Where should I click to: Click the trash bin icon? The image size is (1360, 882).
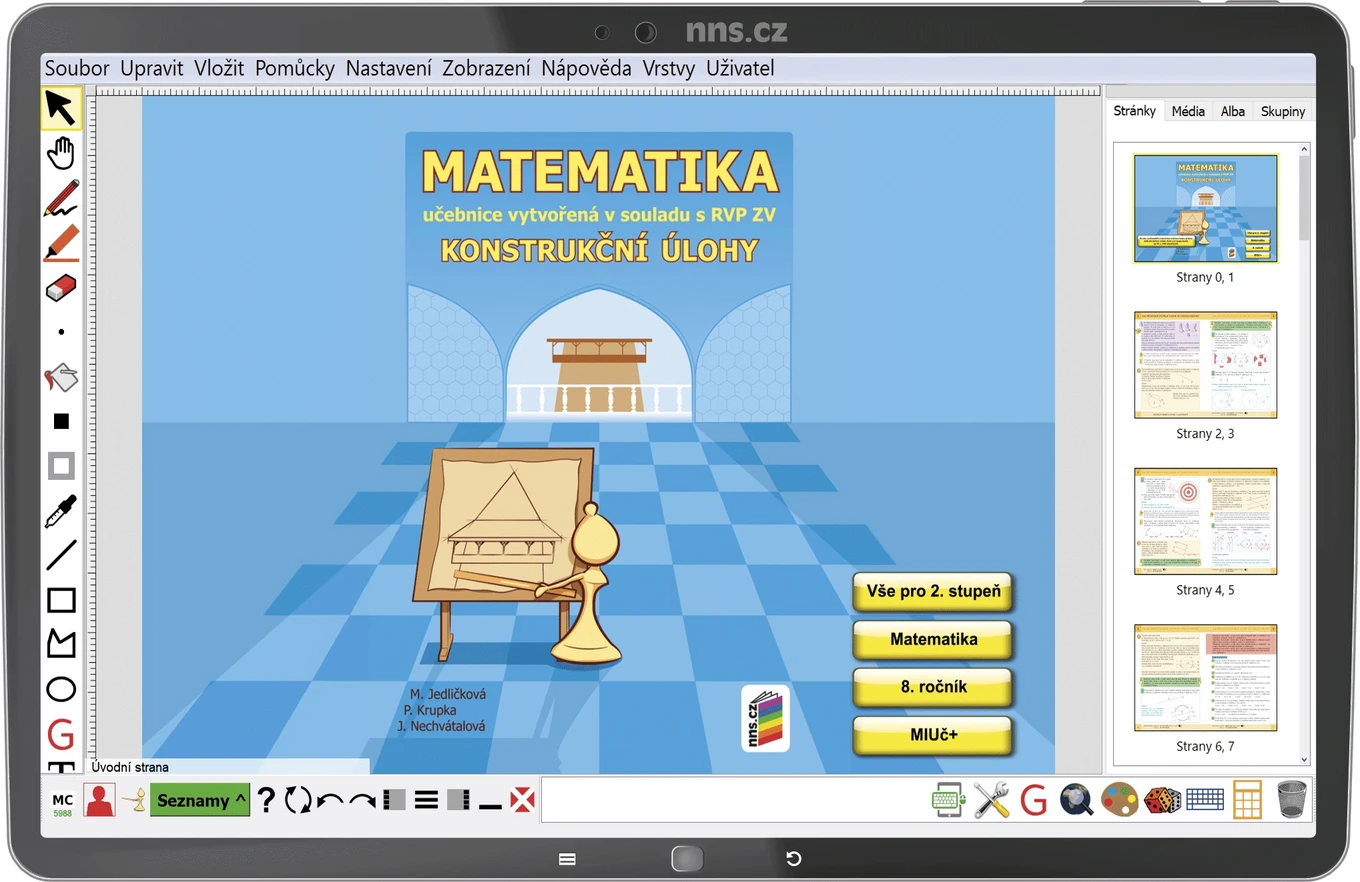tap(1291, 800)
